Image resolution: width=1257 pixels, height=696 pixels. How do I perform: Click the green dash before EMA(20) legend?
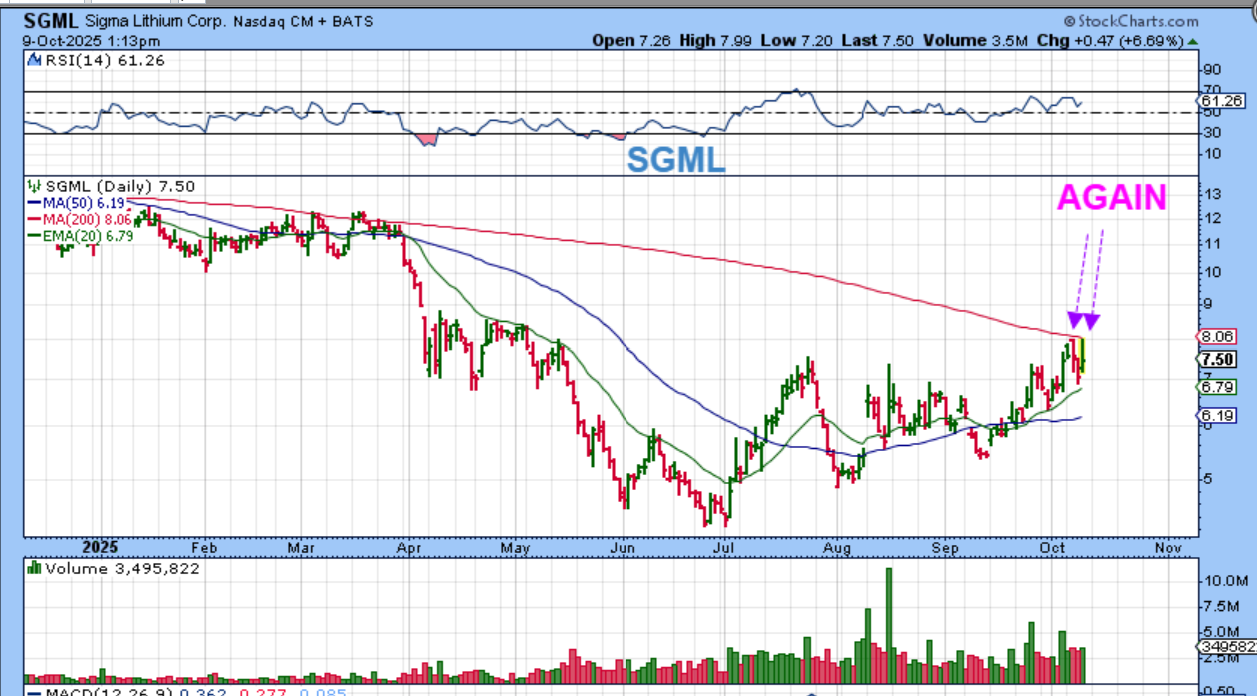tap(35, 234)
